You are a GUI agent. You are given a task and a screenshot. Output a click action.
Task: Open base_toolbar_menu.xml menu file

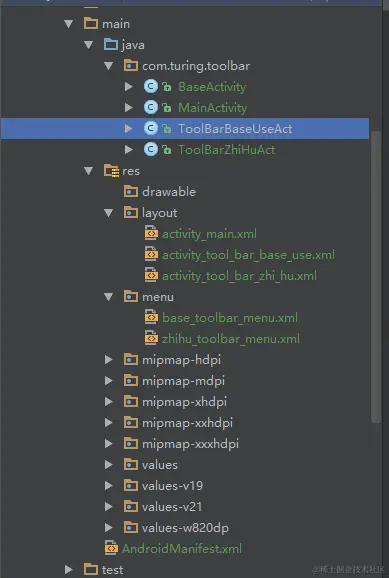[x=230, y=318]
